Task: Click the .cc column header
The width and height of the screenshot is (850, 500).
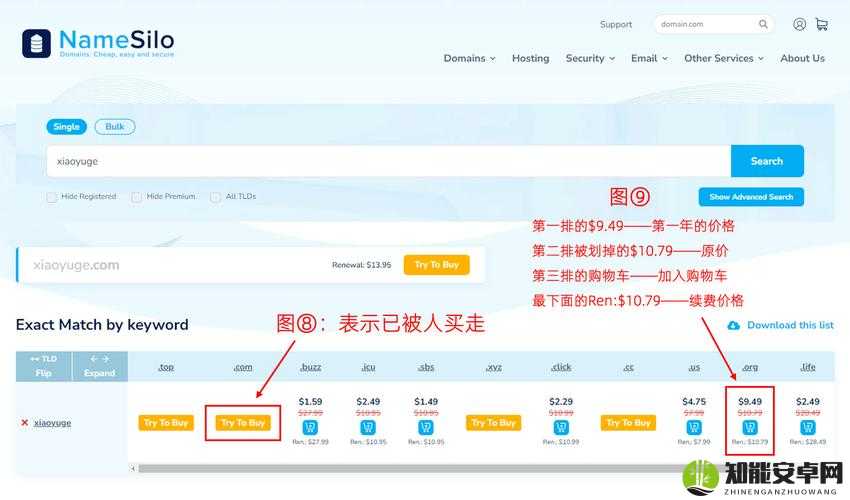Action: click(x=628, y=367)
